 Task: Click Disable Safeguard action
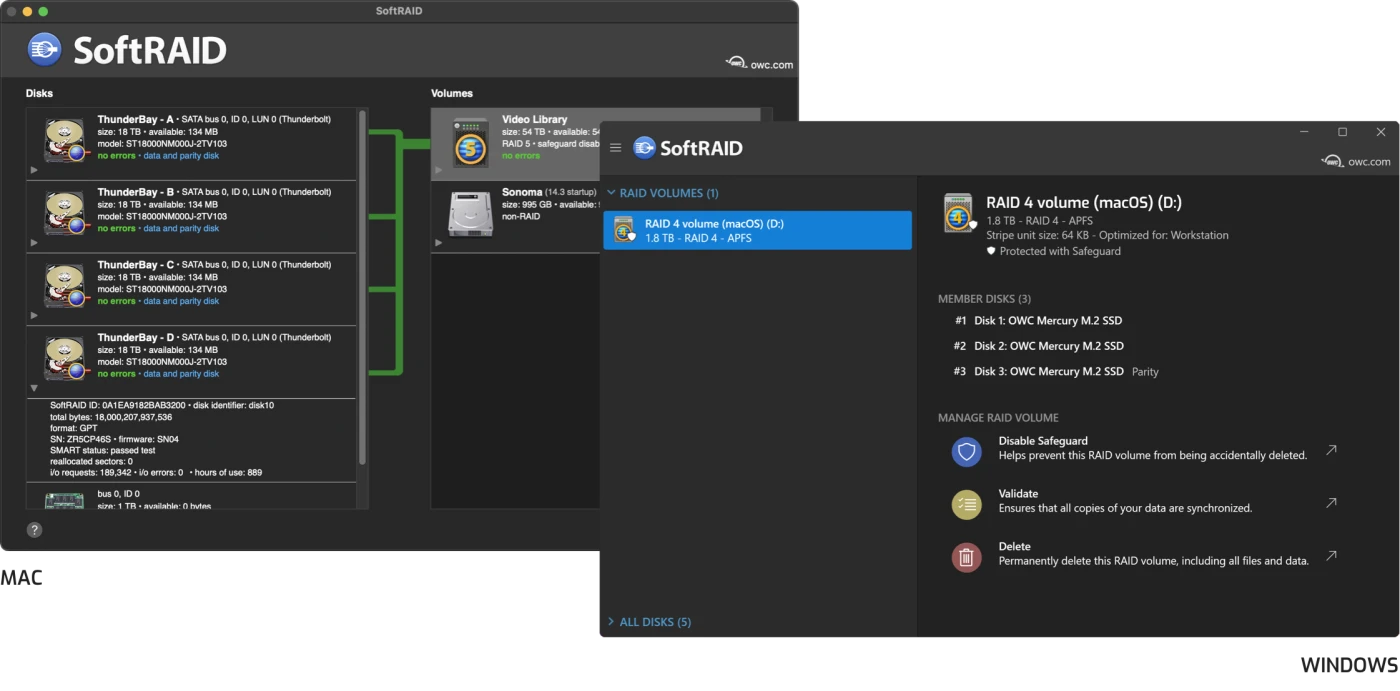pyautogui.click(x=1152, y=448)
